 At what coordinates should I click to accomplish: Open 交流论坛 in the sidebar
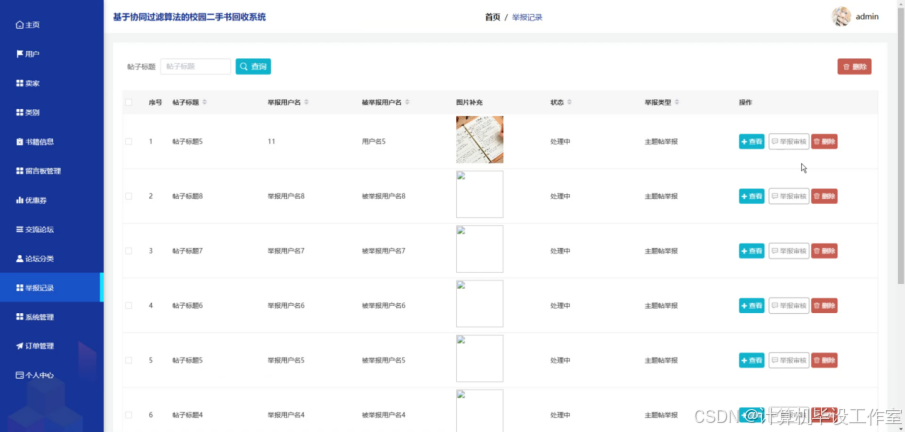51,229
